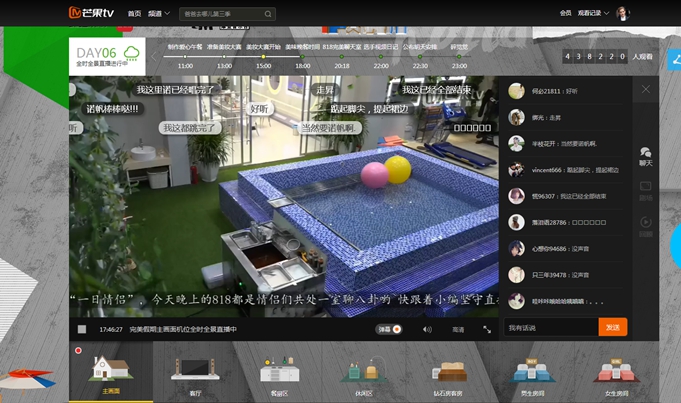Toggle the 弹幕 danmaku switch
Screen dimensions: 681x403
click(390, 329)
